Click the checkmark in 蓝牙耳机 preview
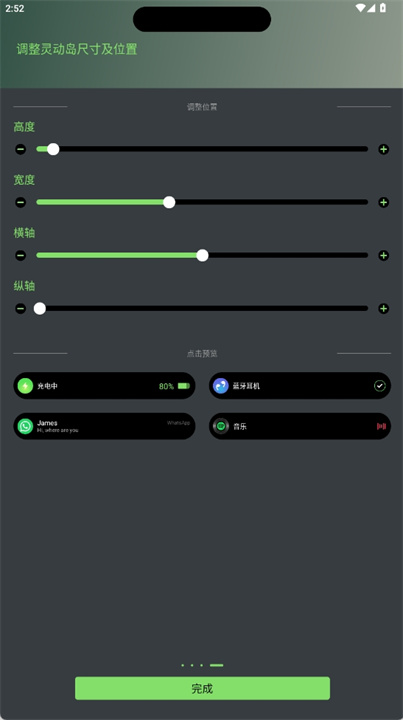The height and width of the screenshot is (720, 403). pyautogui.click(x=380, y=386)
